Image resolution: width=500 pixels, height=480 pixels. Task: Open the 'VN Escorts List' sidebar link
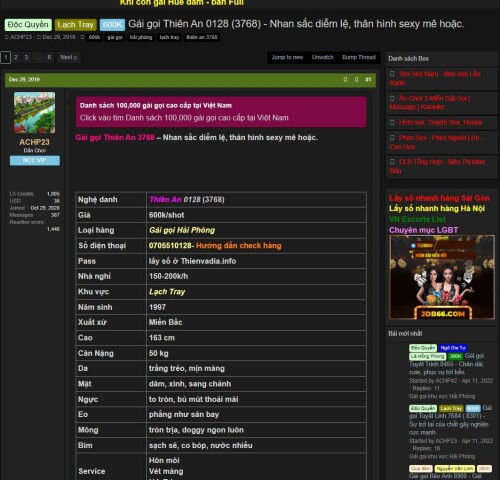pos(417,219)
